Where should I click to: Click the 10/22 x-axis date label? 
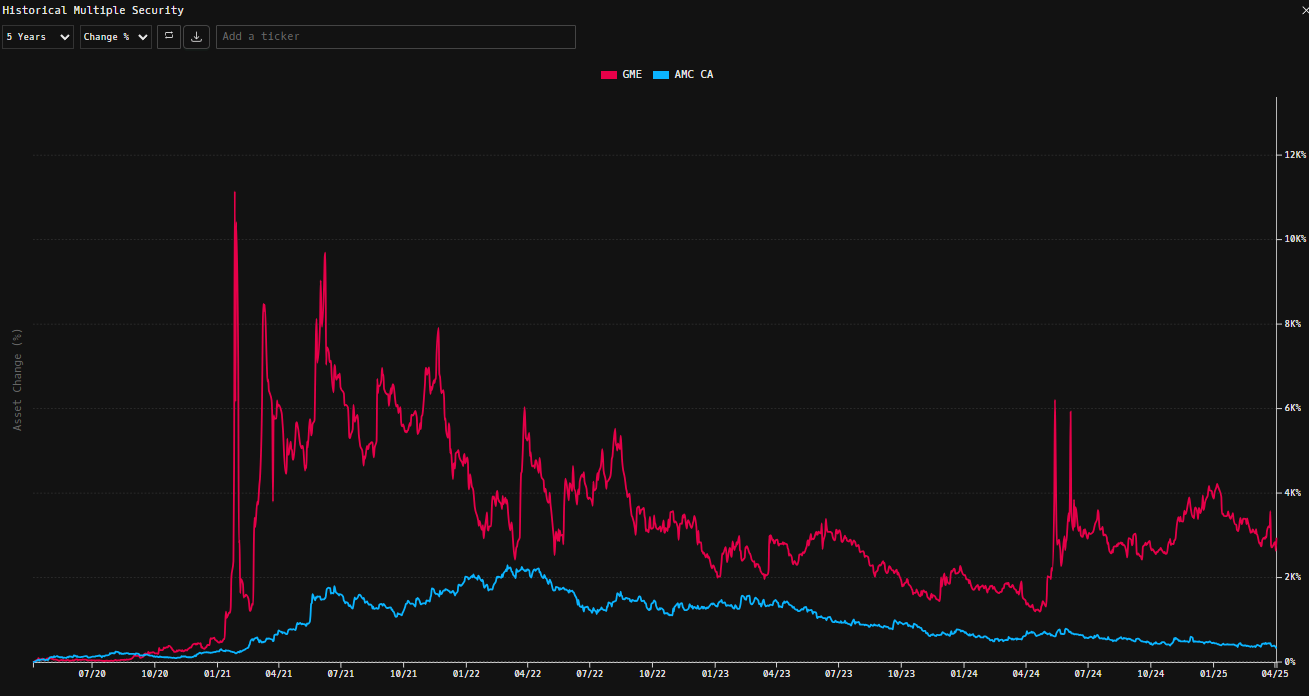(x=652, y=675)
